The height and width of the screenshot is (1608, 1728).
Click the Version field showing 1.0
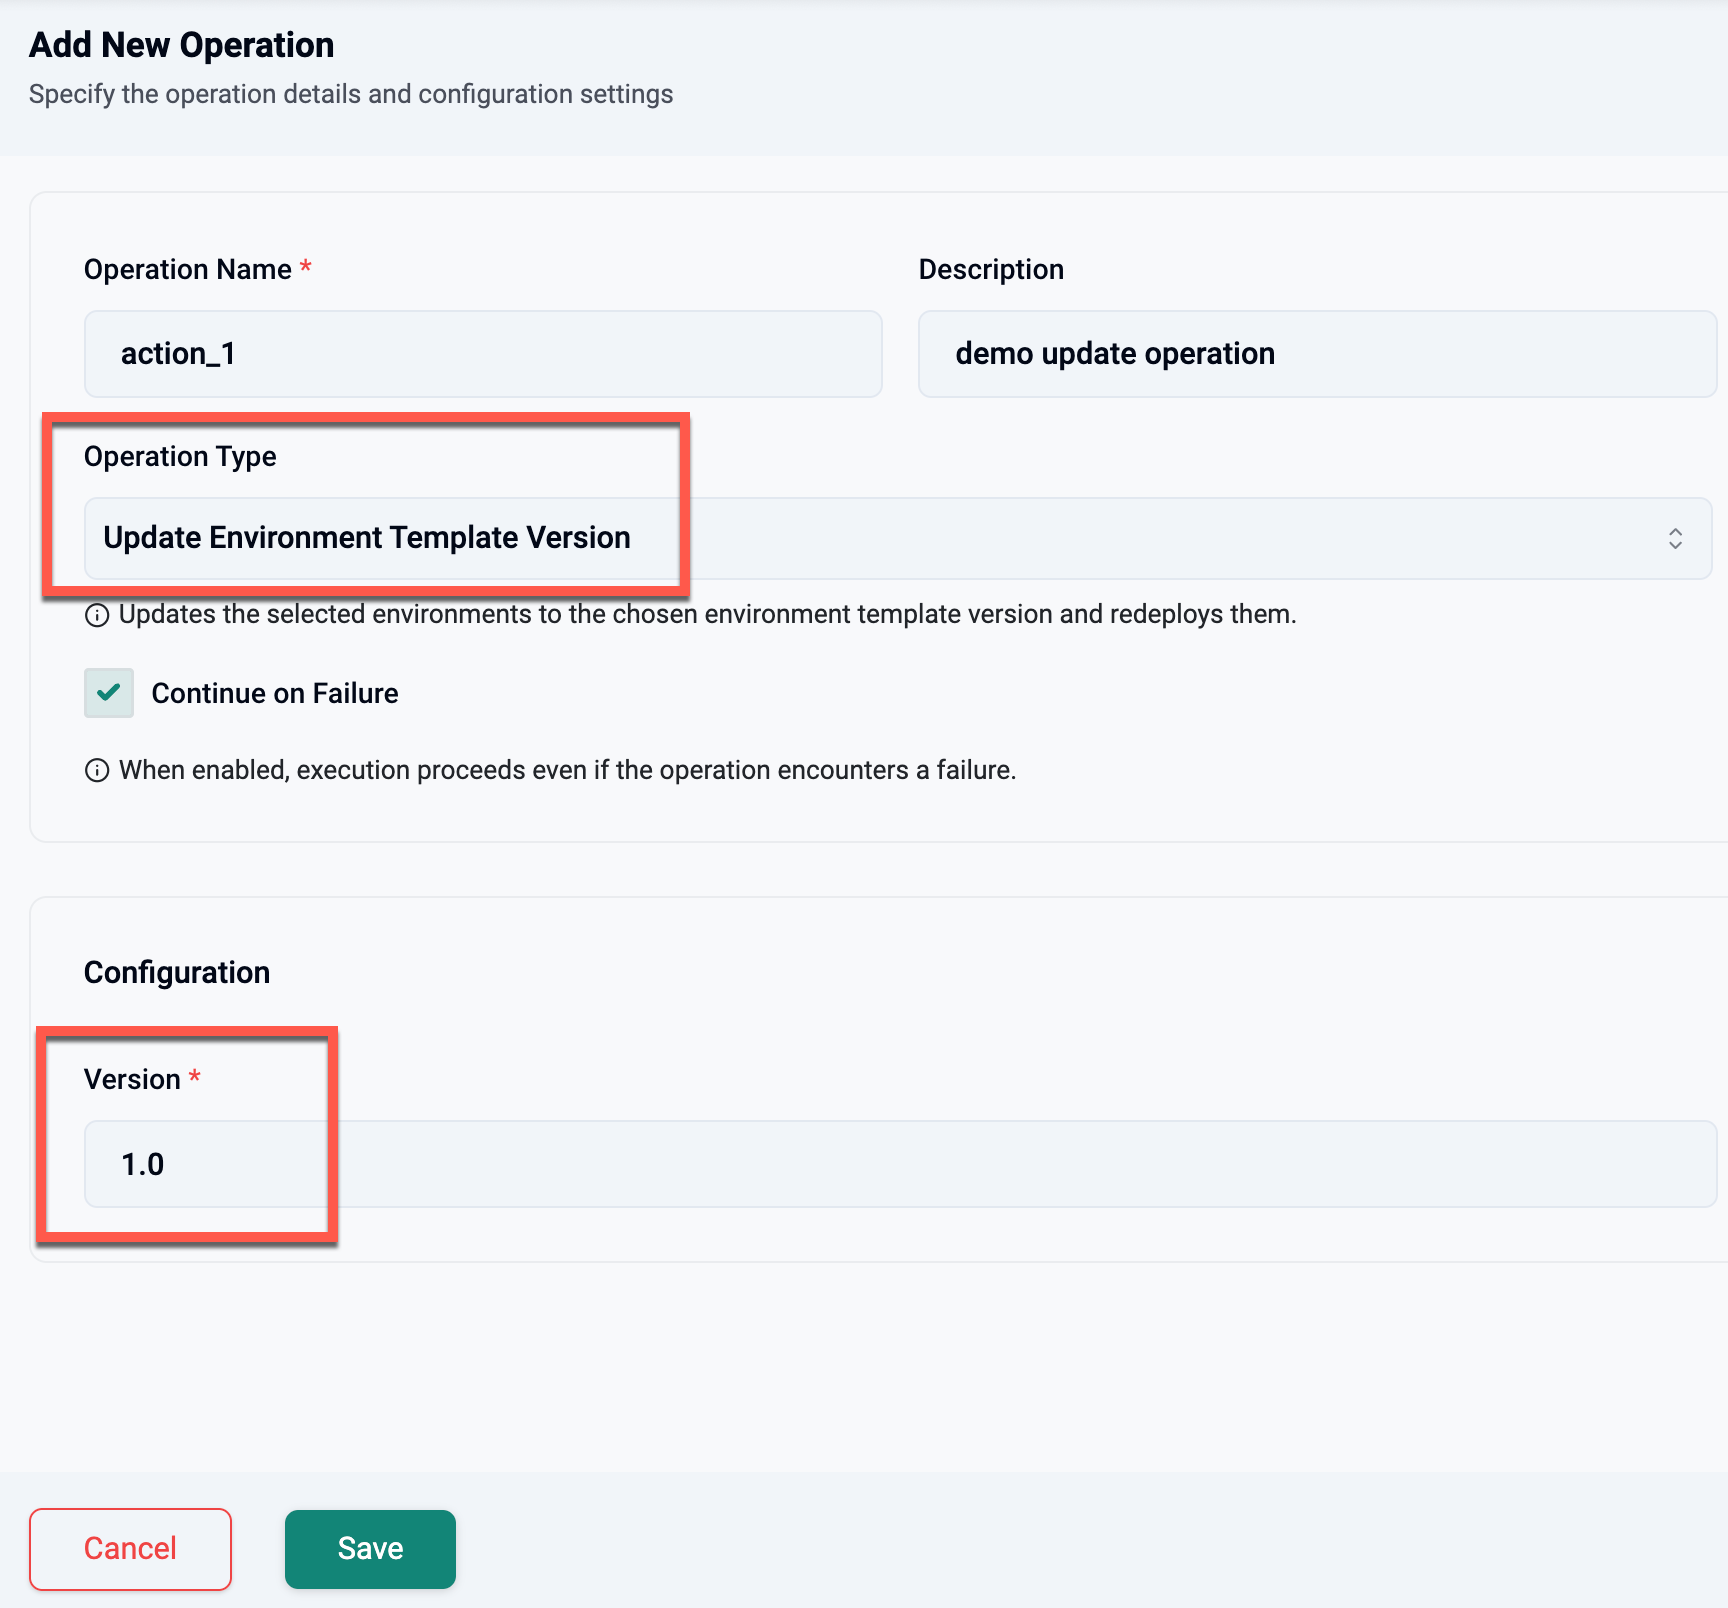click(900, 1164)
